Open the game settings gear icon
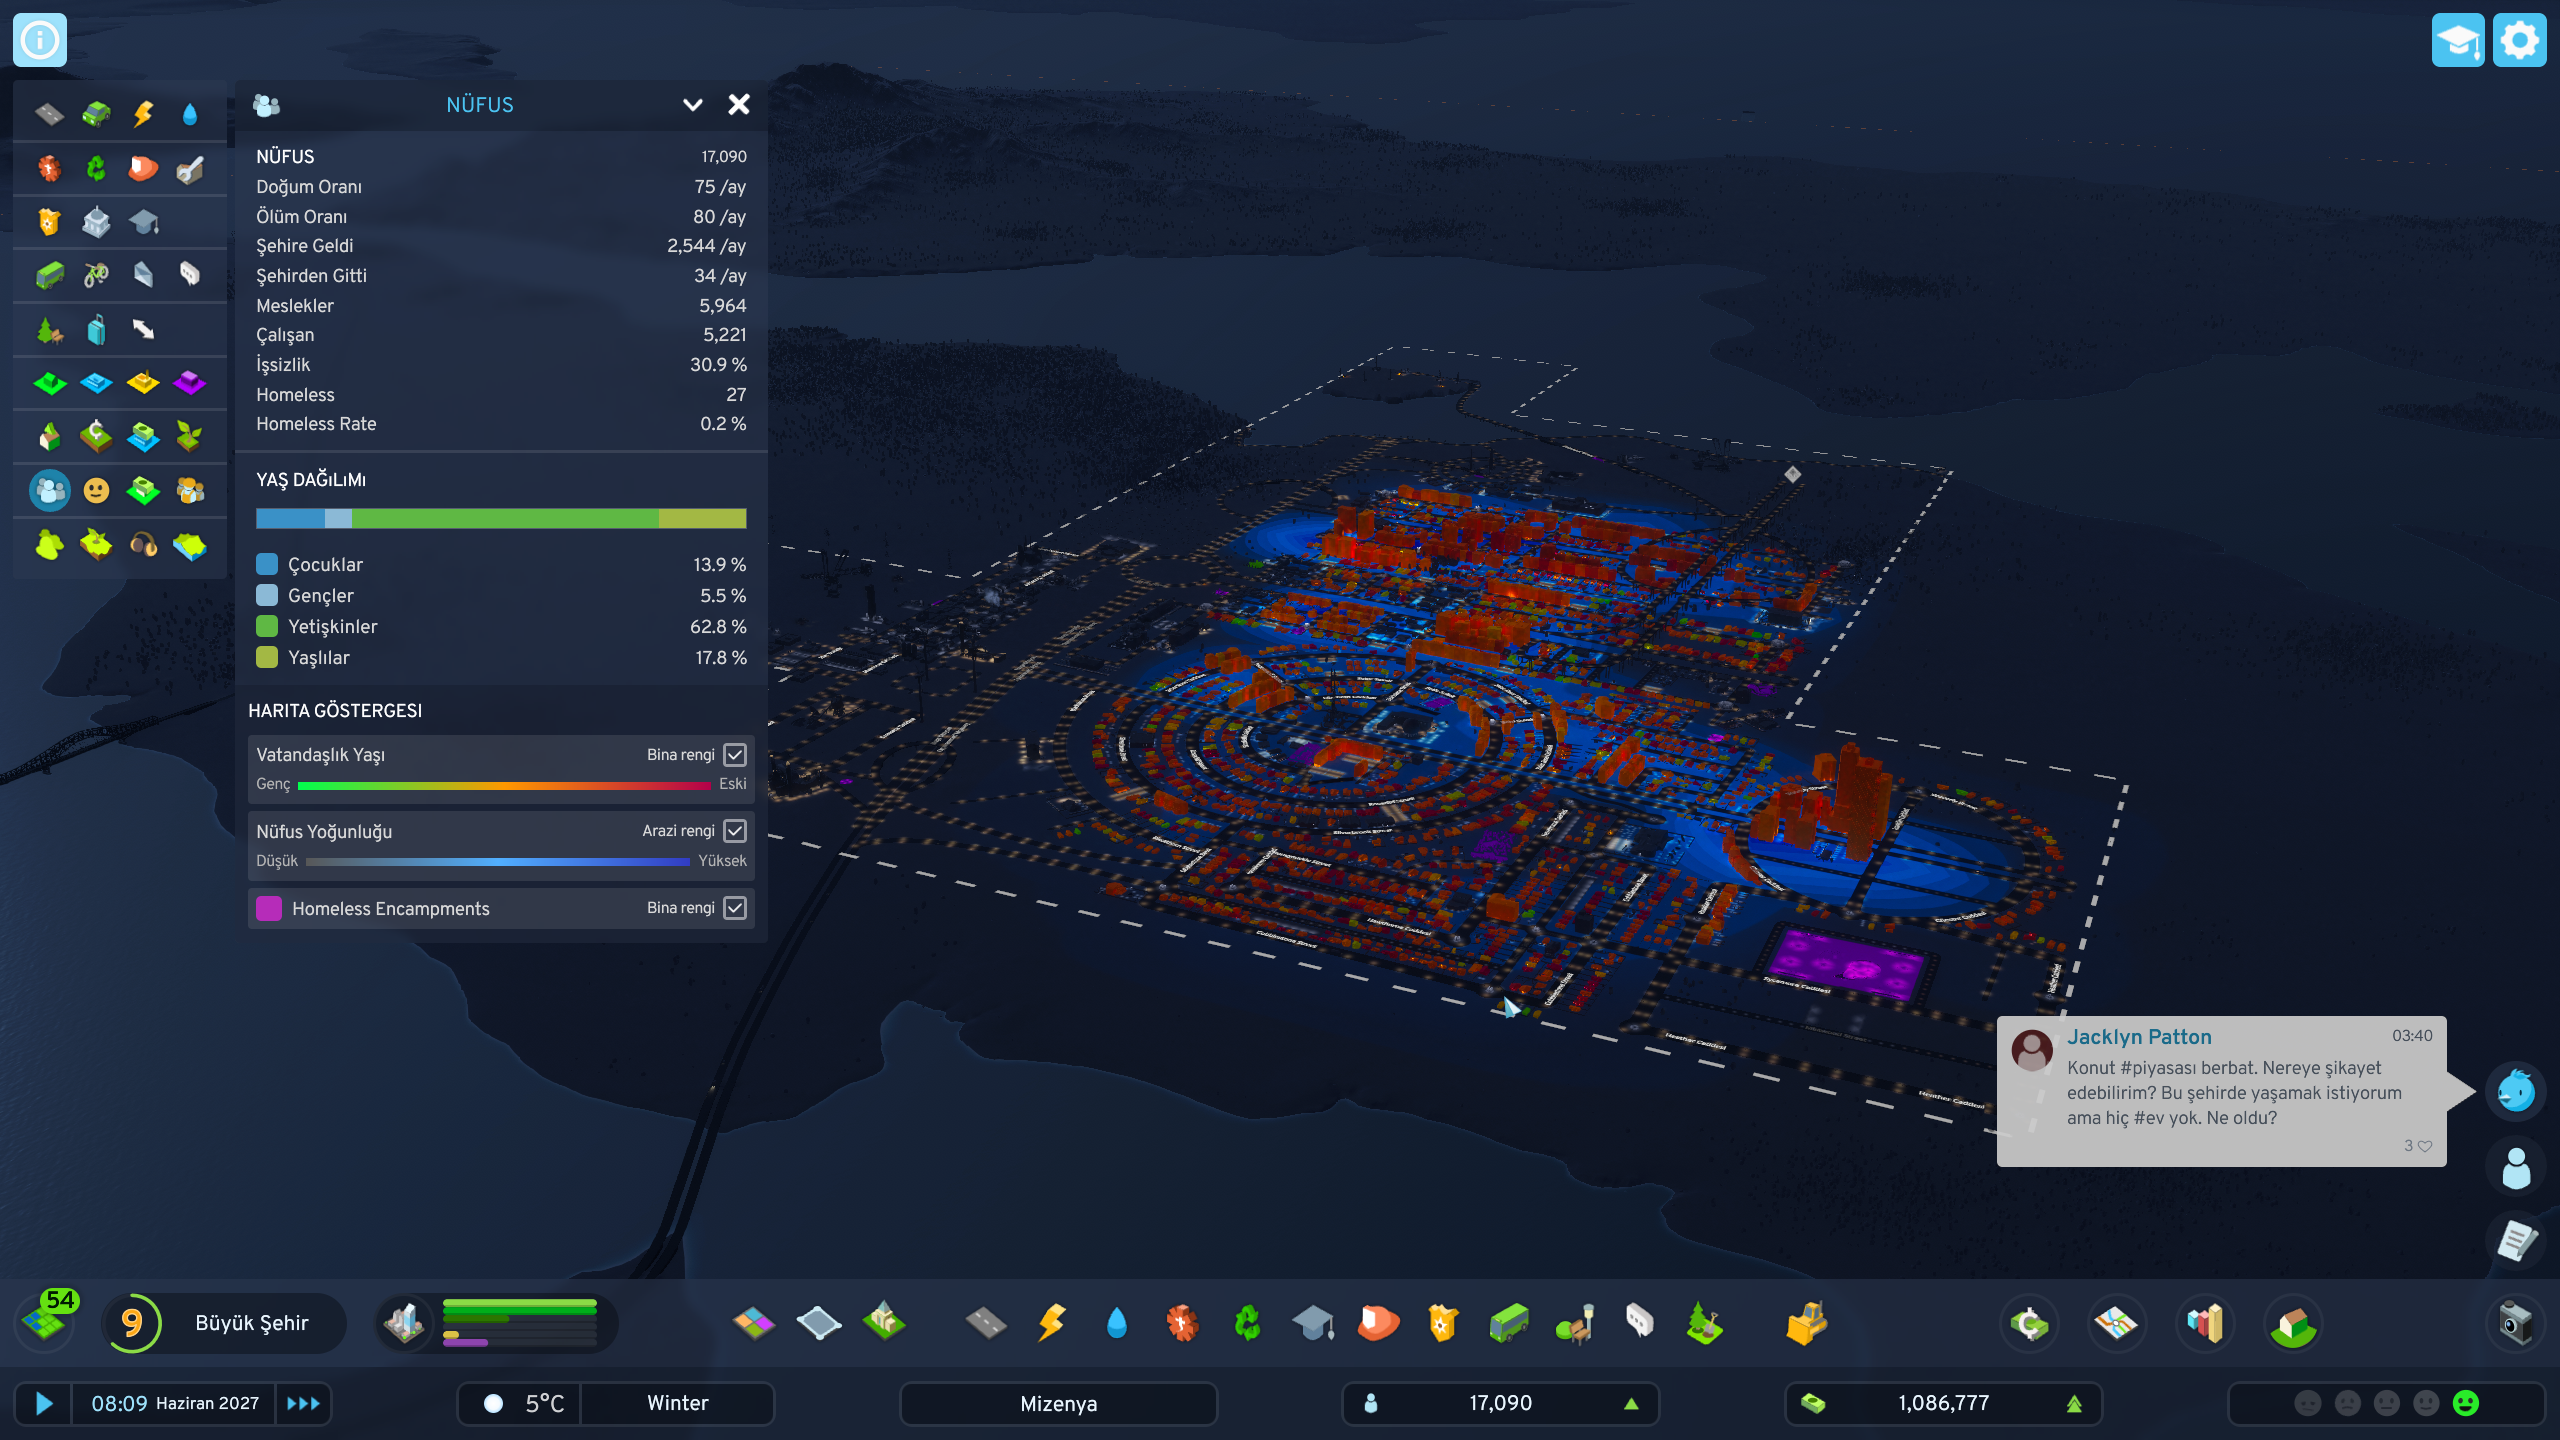The image size is (2560, 1440). tap(2520, 40)
